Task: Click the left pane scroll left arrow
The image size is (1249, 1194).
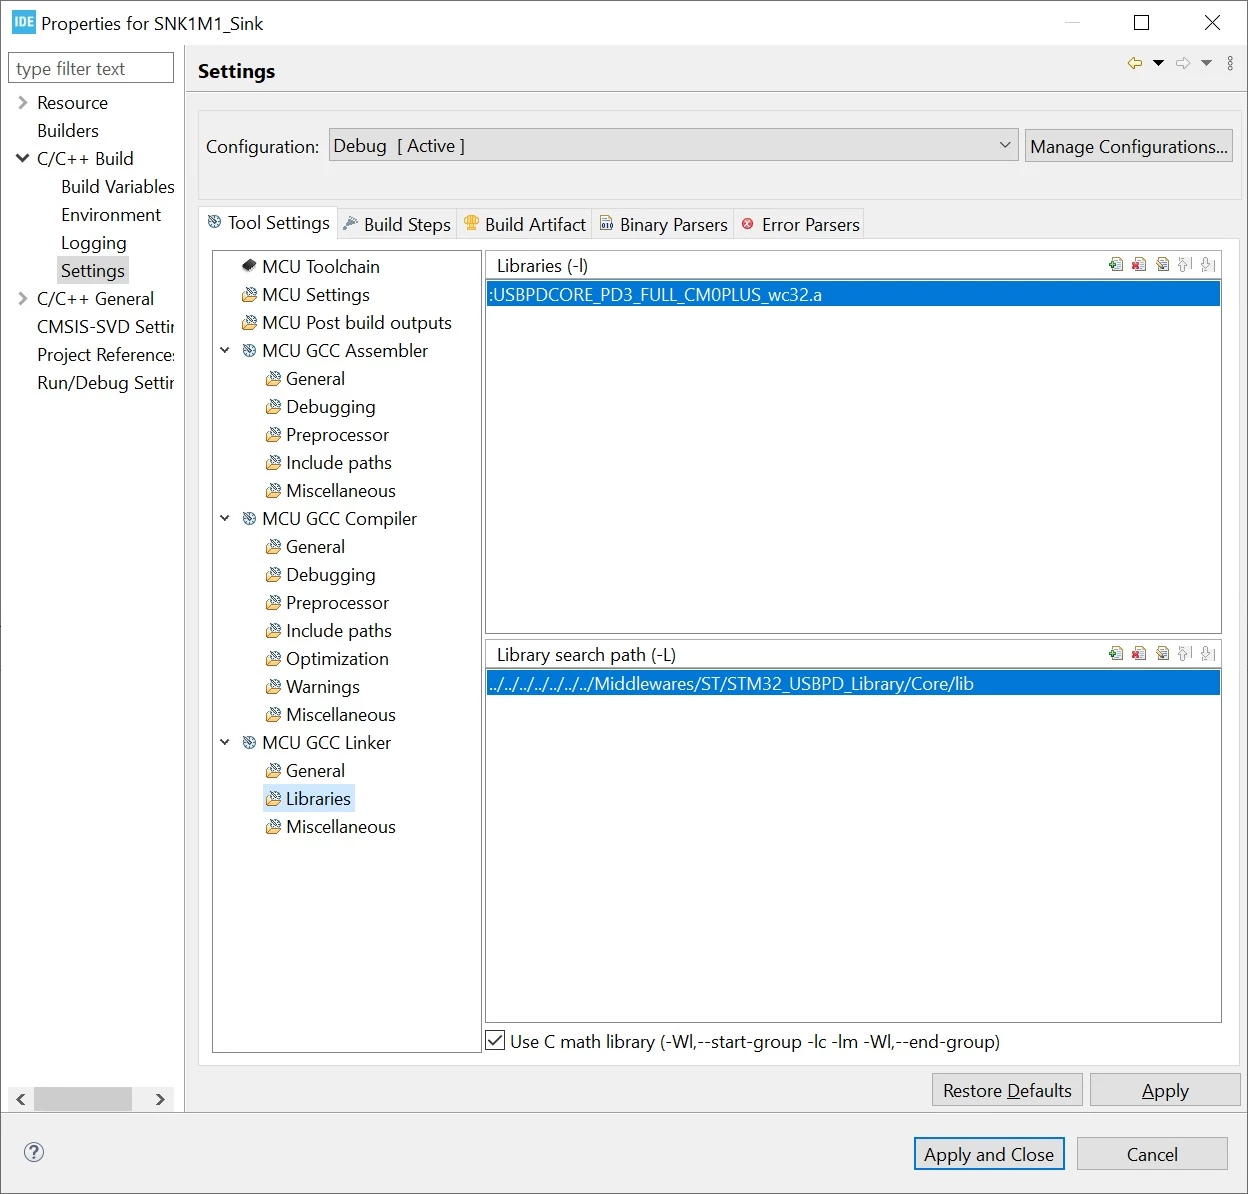Action: pos(20,1099)
